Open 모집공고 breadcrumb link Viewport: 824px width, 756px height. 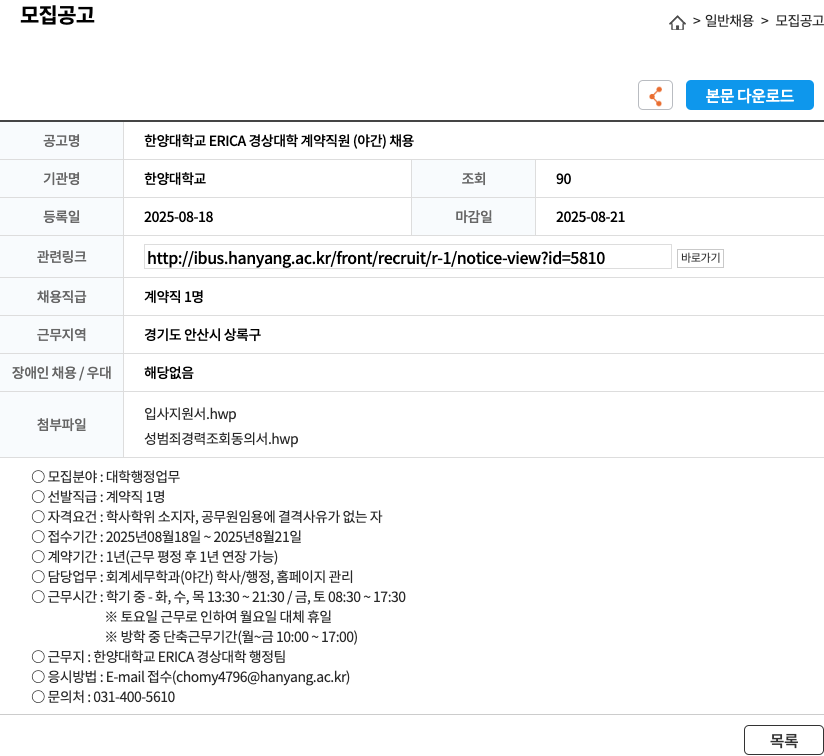pos(799,21)
